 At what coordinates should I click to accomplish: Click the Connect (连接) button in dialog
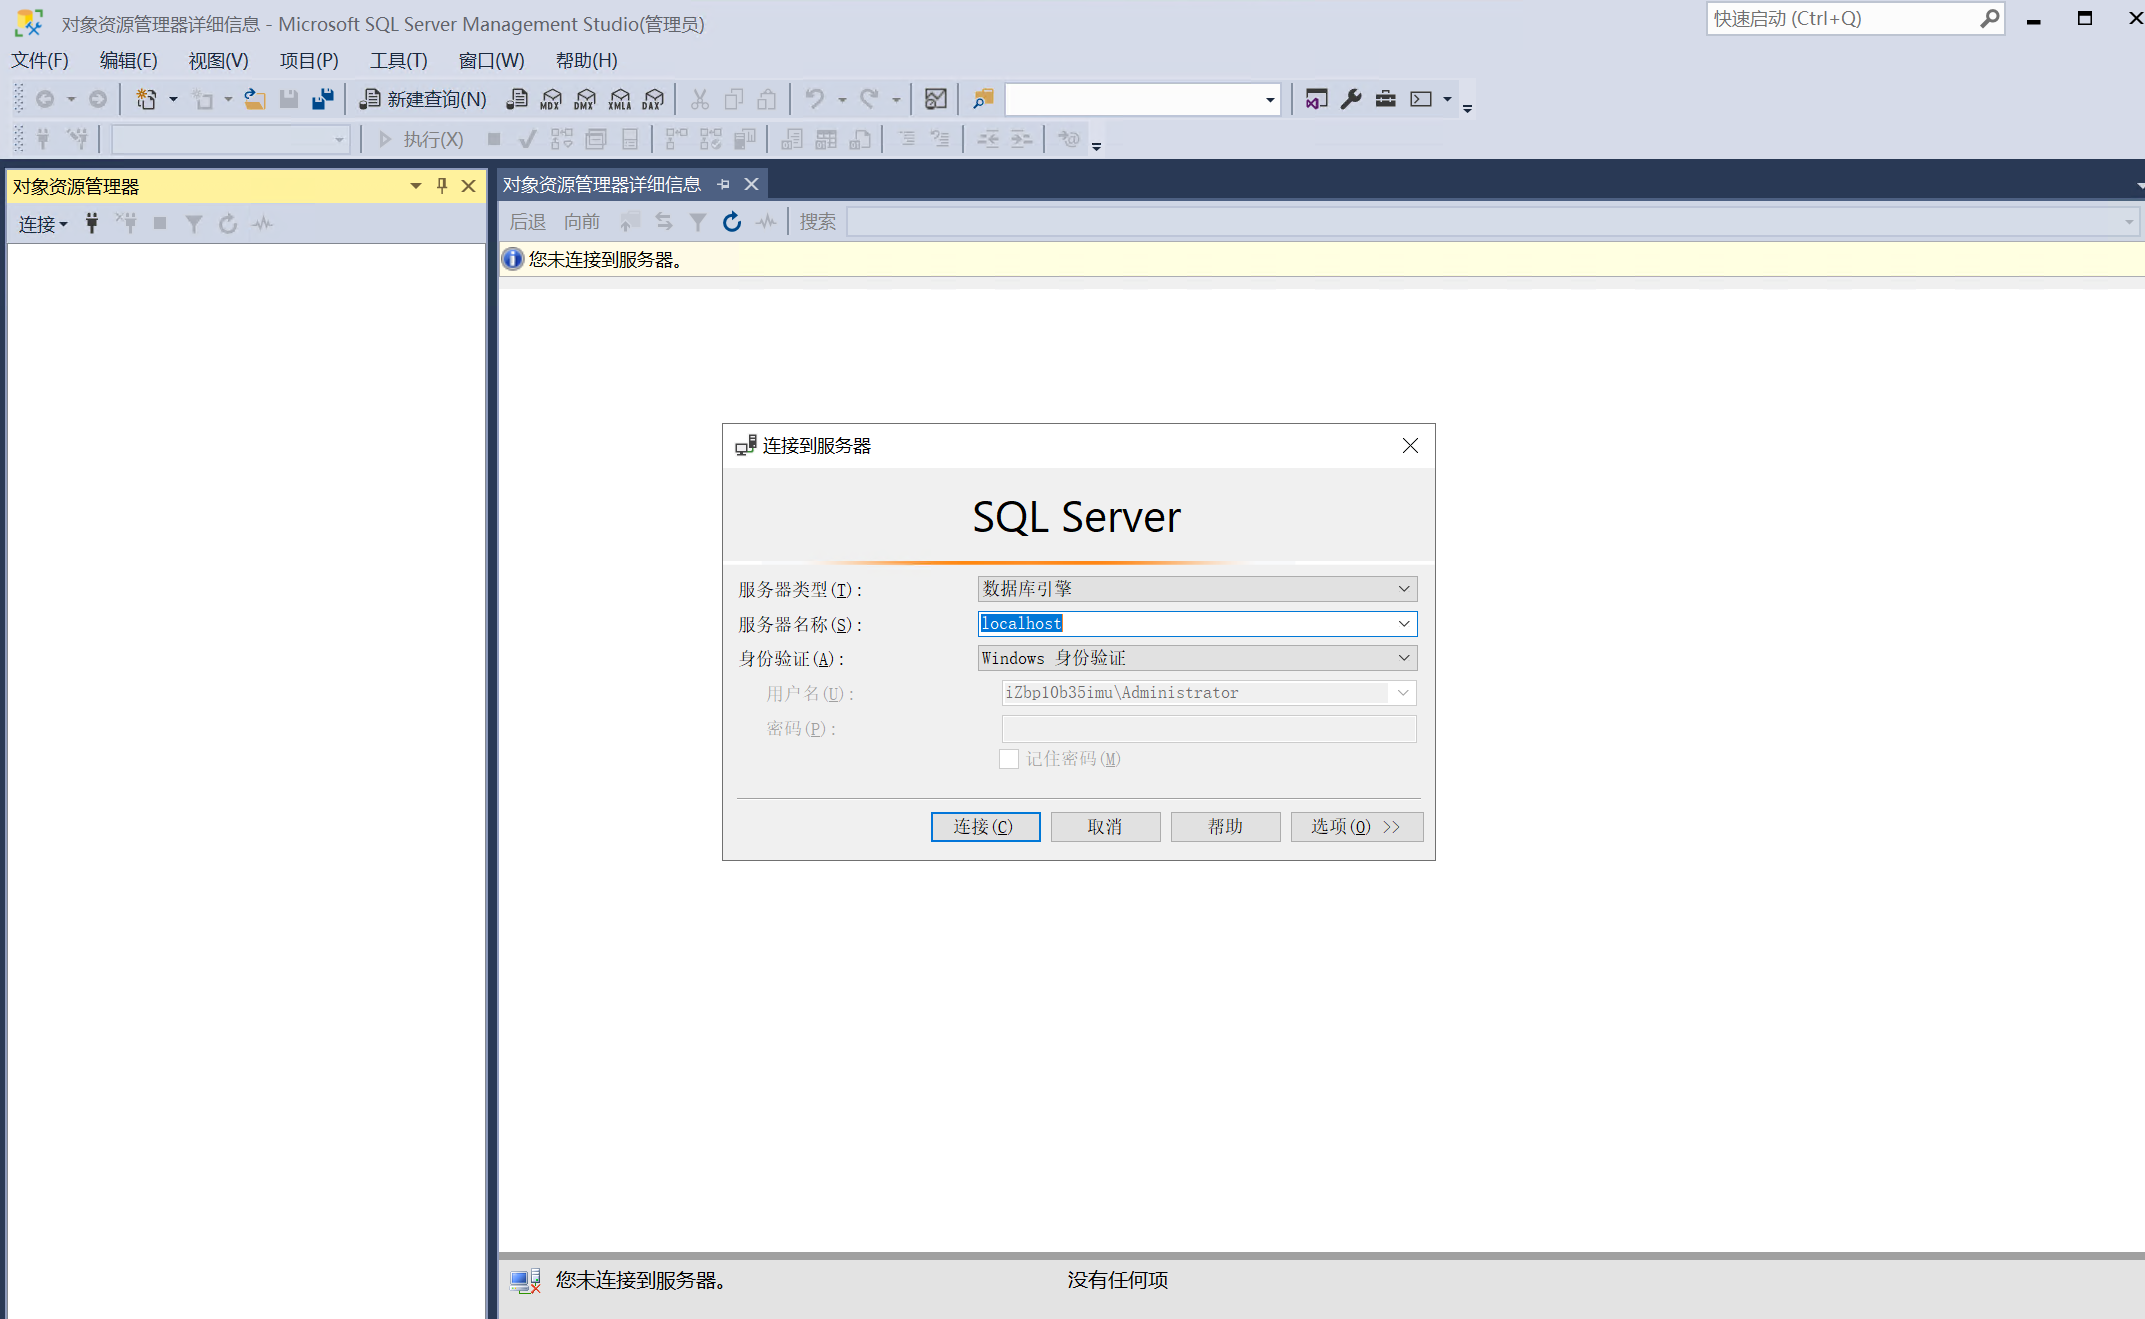coord(985,827)
